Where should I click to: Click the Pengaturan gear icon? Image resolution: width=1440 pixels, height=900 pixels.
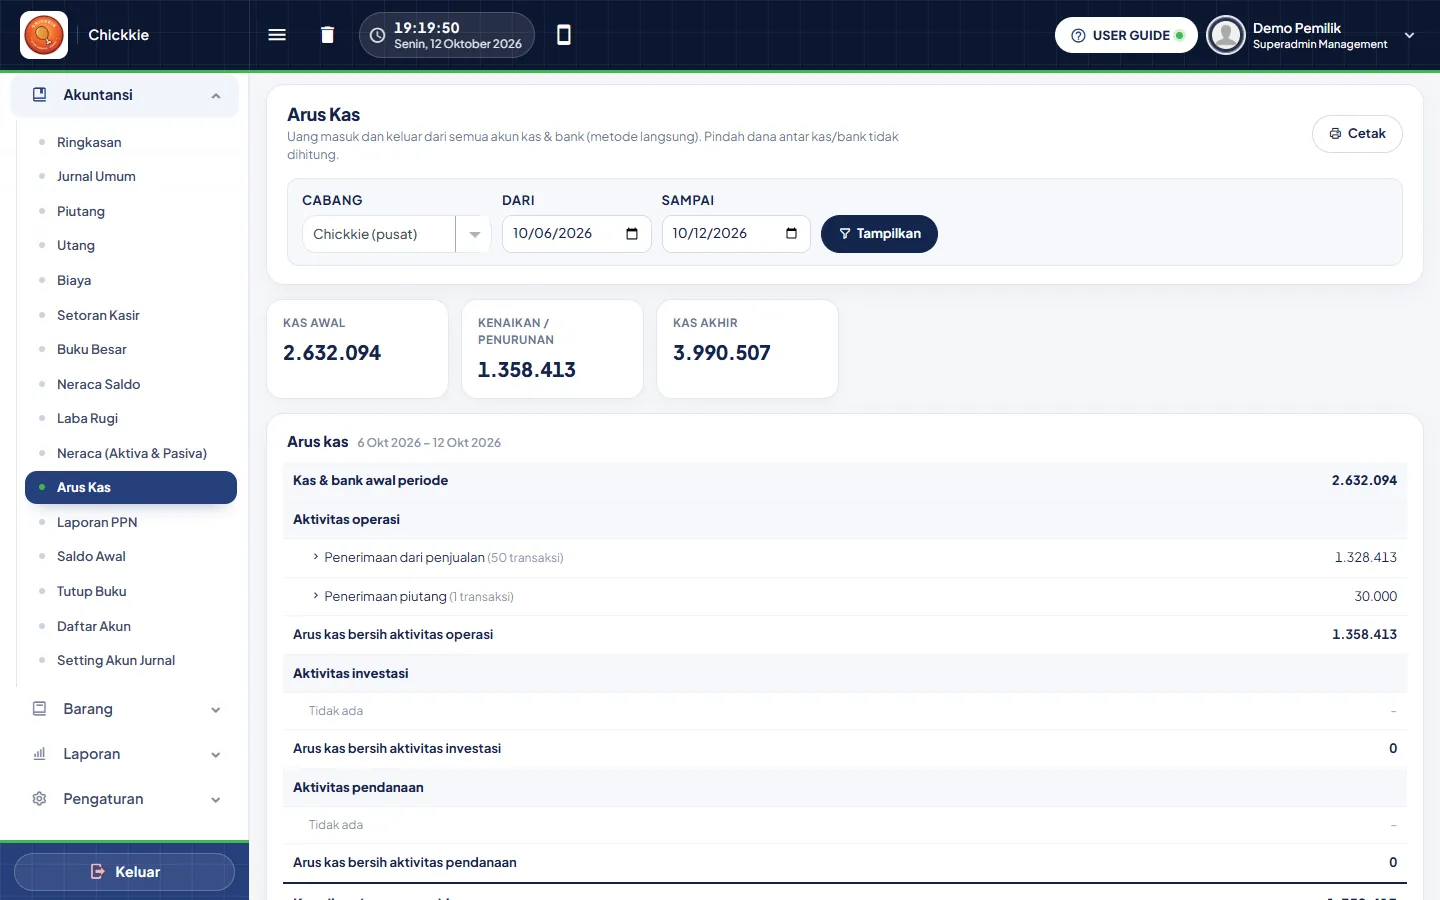click(x=40, y=799)
